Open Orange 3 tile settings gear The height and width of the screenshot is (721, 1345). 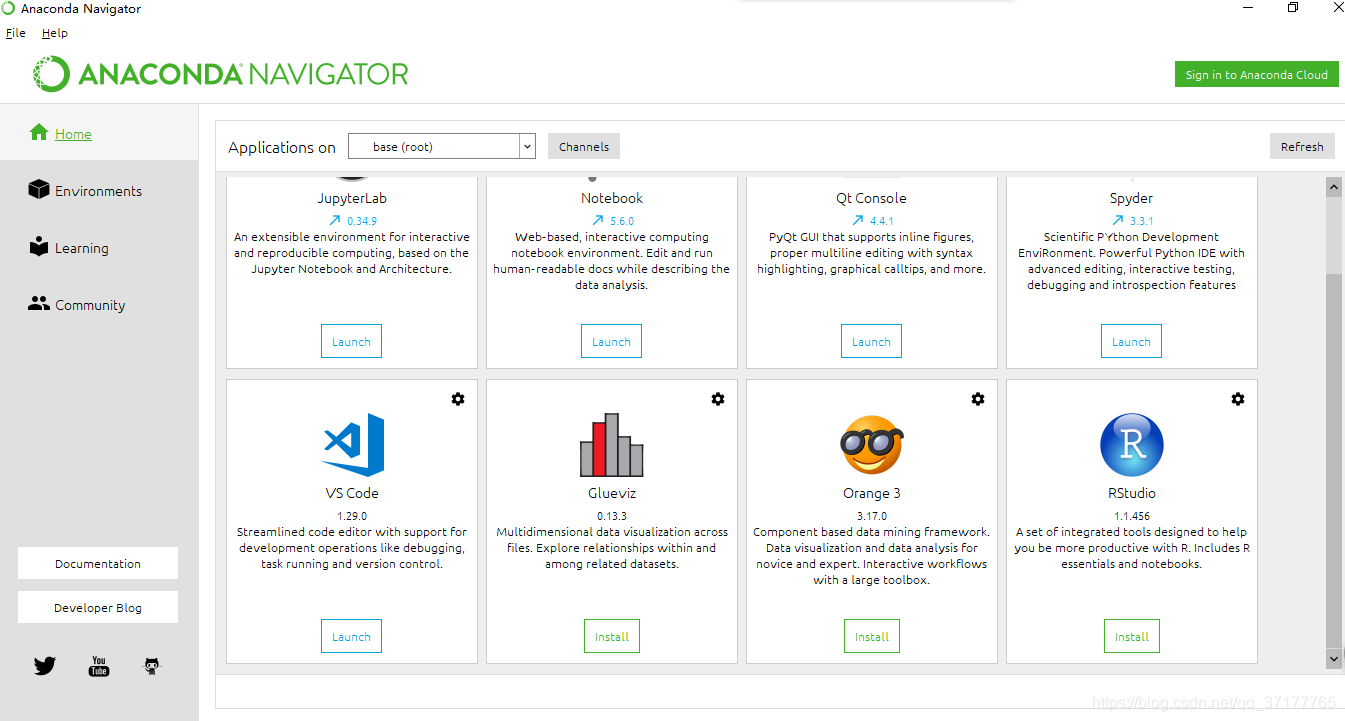[x=978, y=399]
